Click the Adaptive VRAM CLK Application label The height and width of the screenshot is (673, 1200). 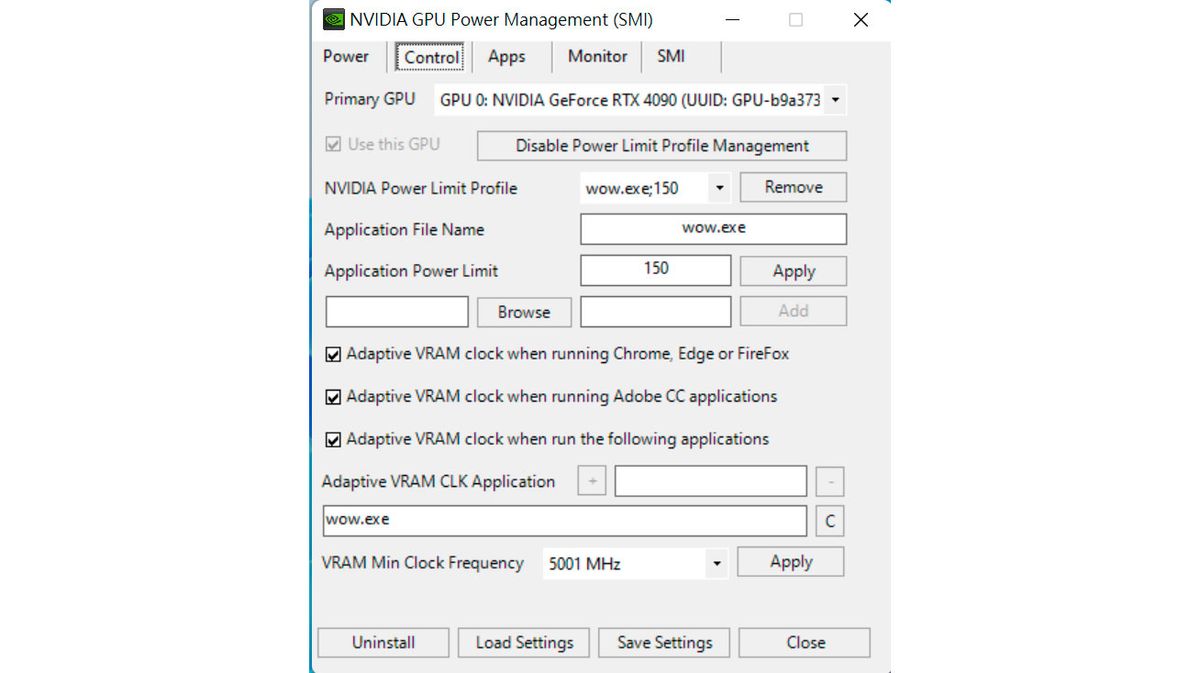point(438,482)
